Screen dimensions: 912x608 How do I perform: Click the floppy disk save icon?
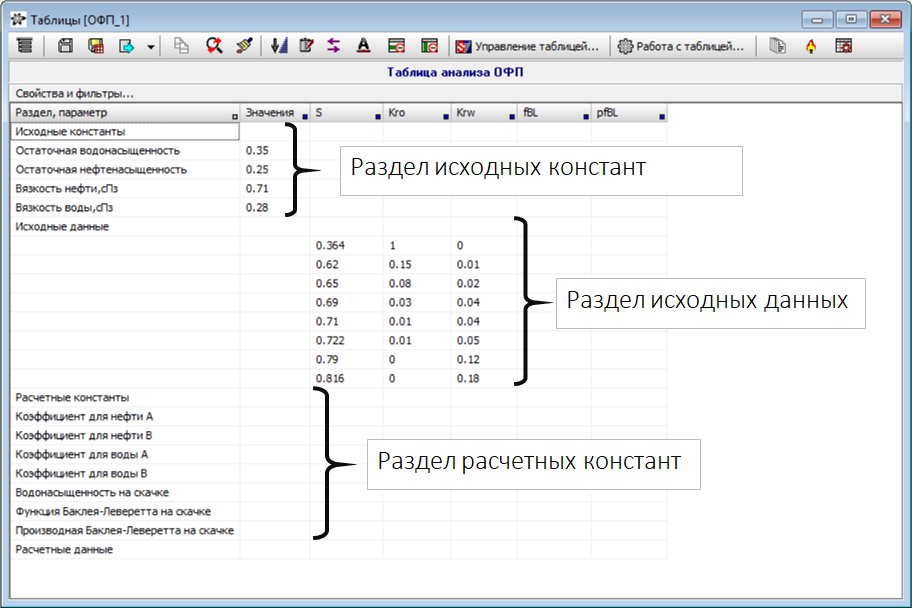pos(65,46)
